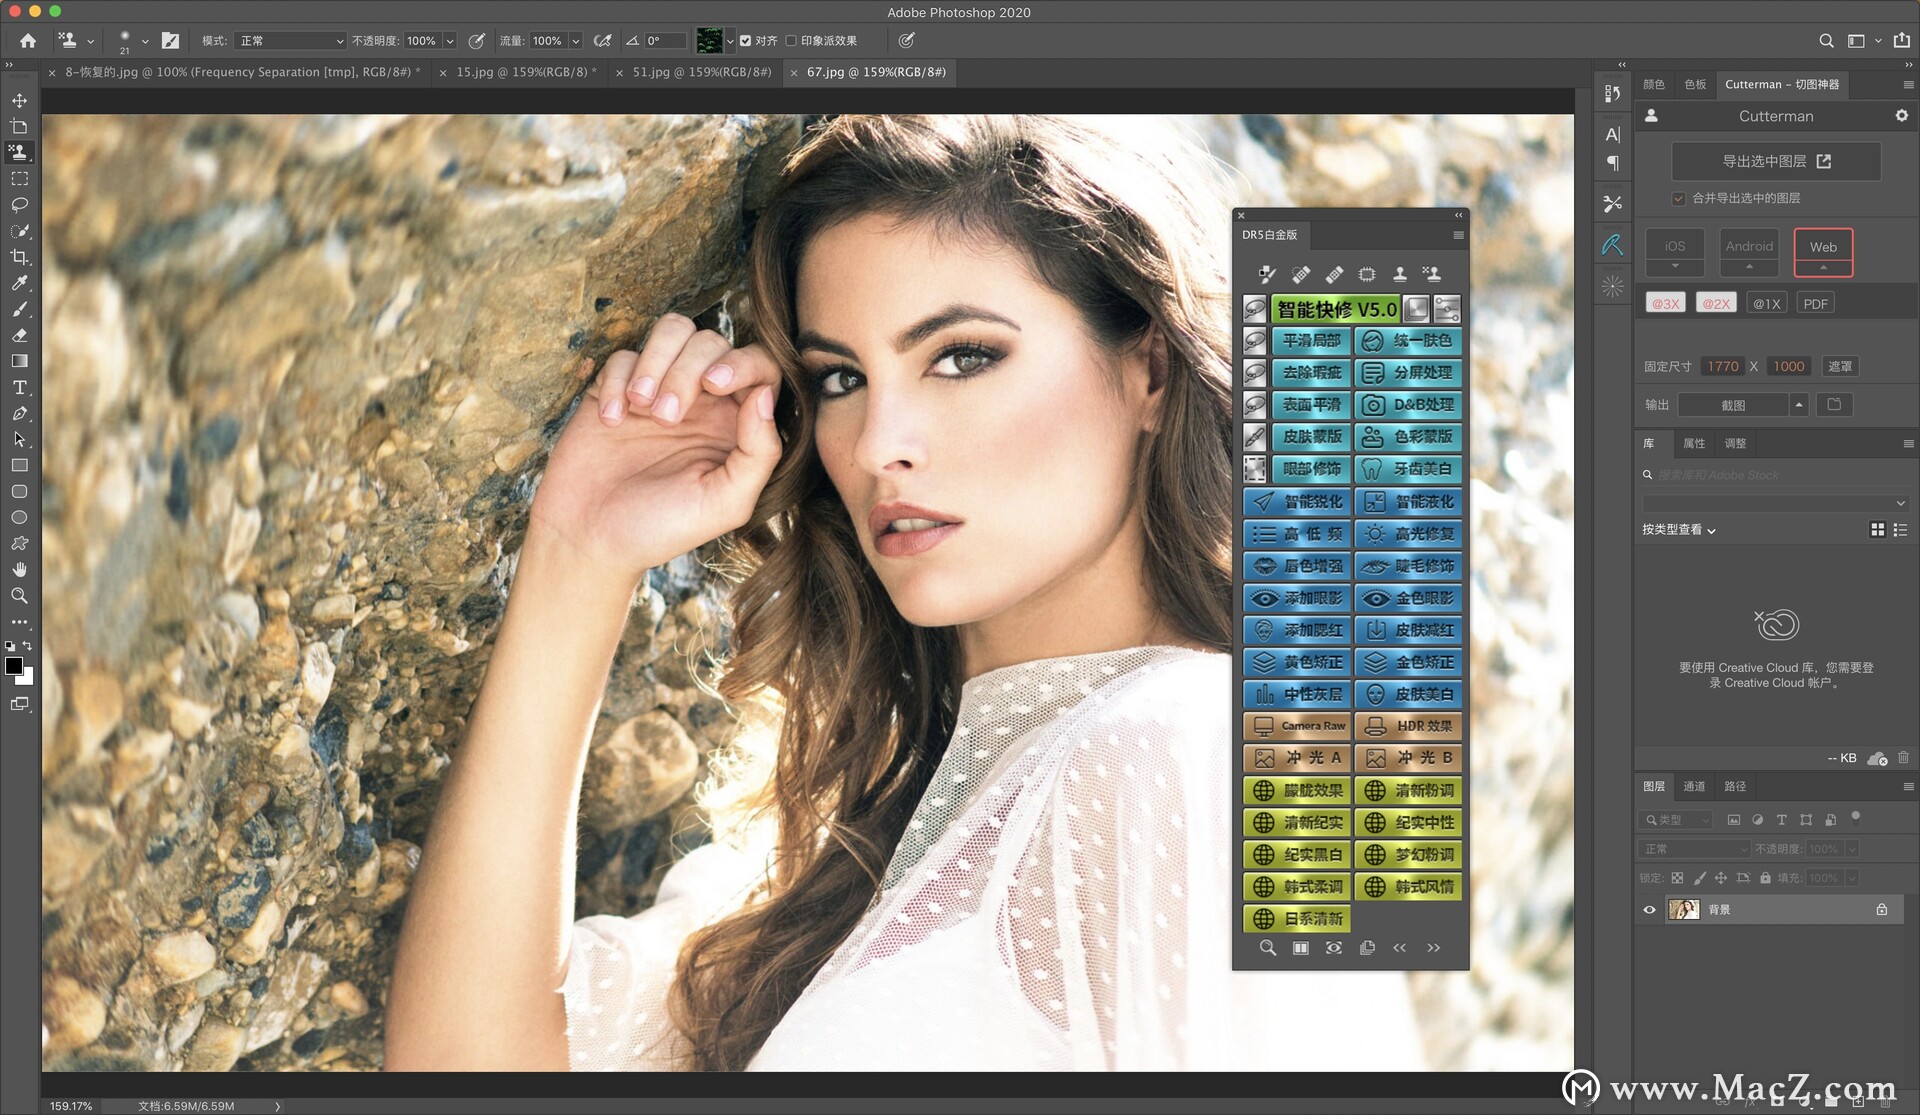
Task: Select the Gradient tool
Action: pos(19,361)
